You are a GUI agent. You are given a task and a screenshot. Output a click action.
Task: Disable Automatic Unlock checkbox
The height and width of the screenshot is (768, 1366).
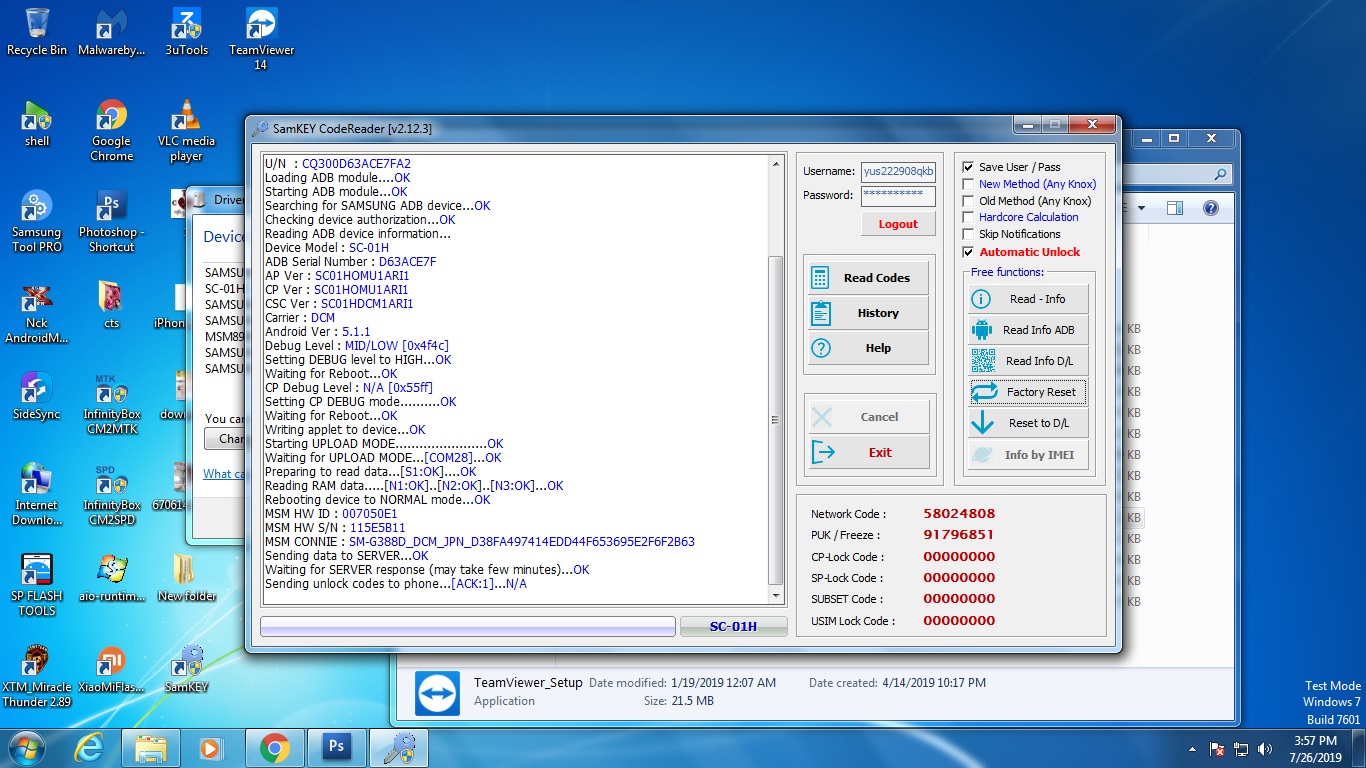[968, 252]
